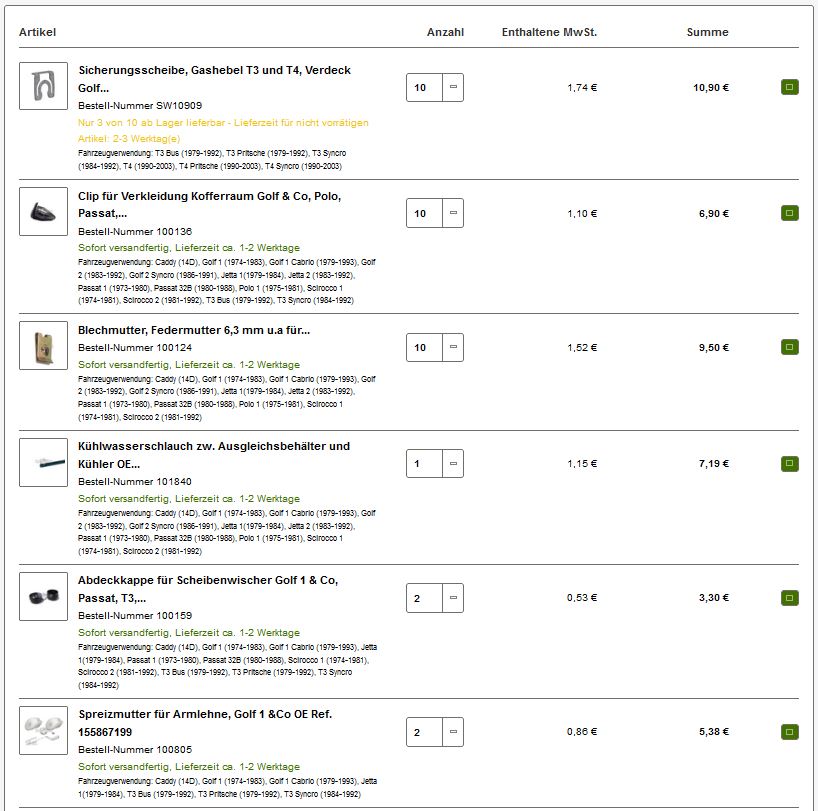Select Spreizmutter quantity number field
This screenshot has height=811, width=818.
pos(423,732)
